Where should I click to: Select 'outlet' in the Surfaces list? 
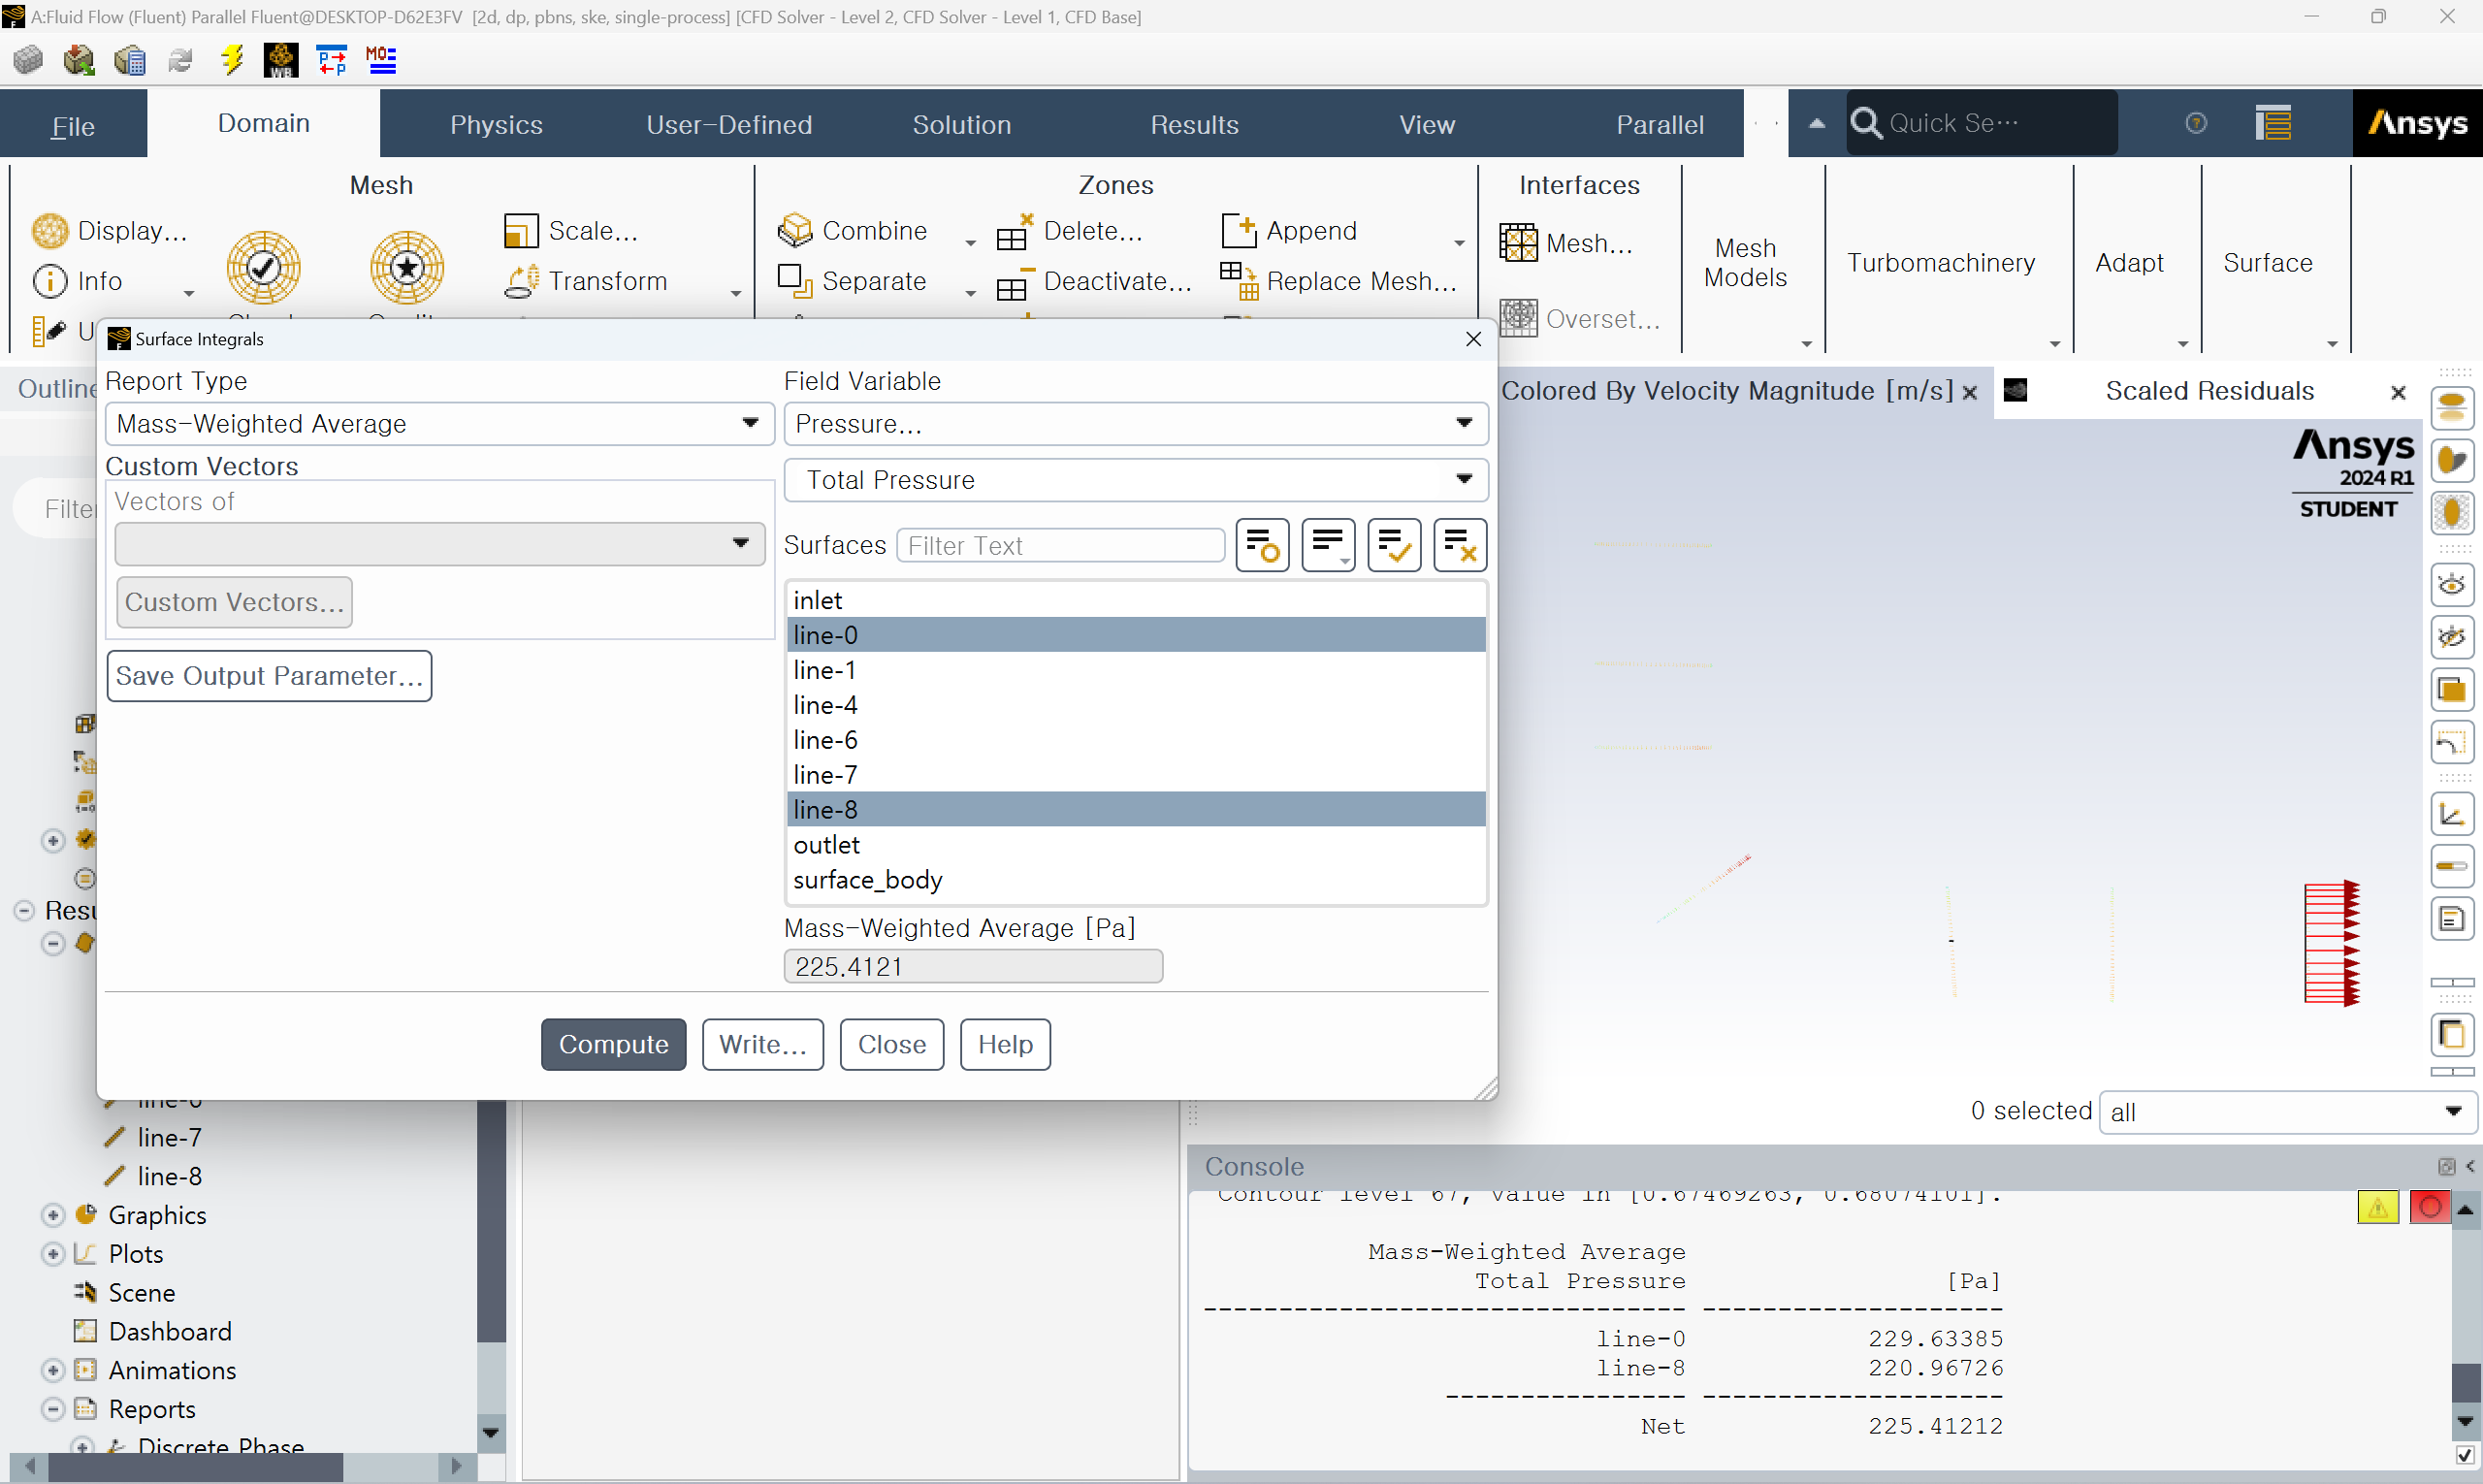click(x=1136, y=845)
